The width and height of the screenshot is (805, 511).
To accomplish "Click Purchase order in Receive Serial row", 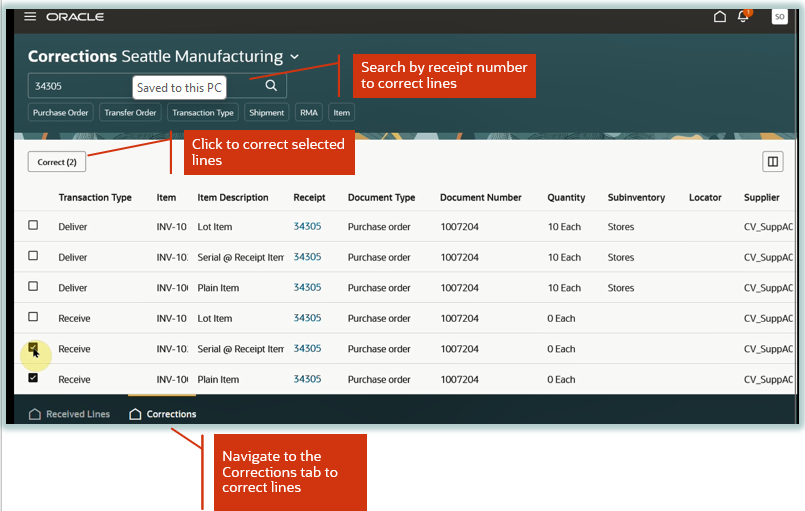I will (x=379, y=349).
